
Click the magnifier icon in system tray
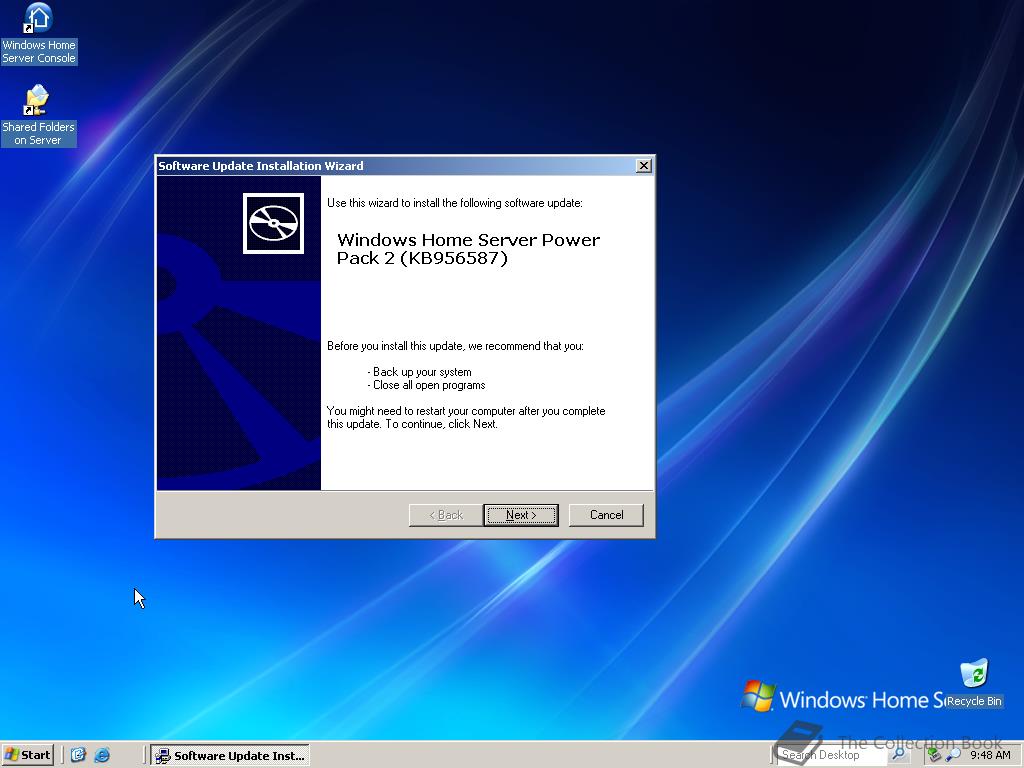tap(953, 755)
